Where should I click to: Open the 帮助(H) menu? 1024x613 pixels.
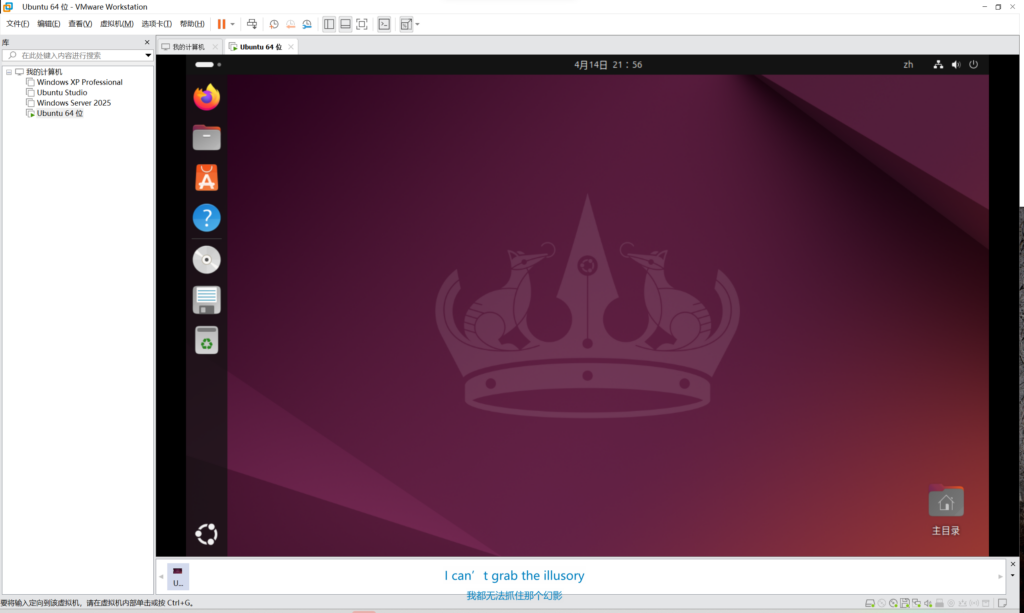(192, 24)
